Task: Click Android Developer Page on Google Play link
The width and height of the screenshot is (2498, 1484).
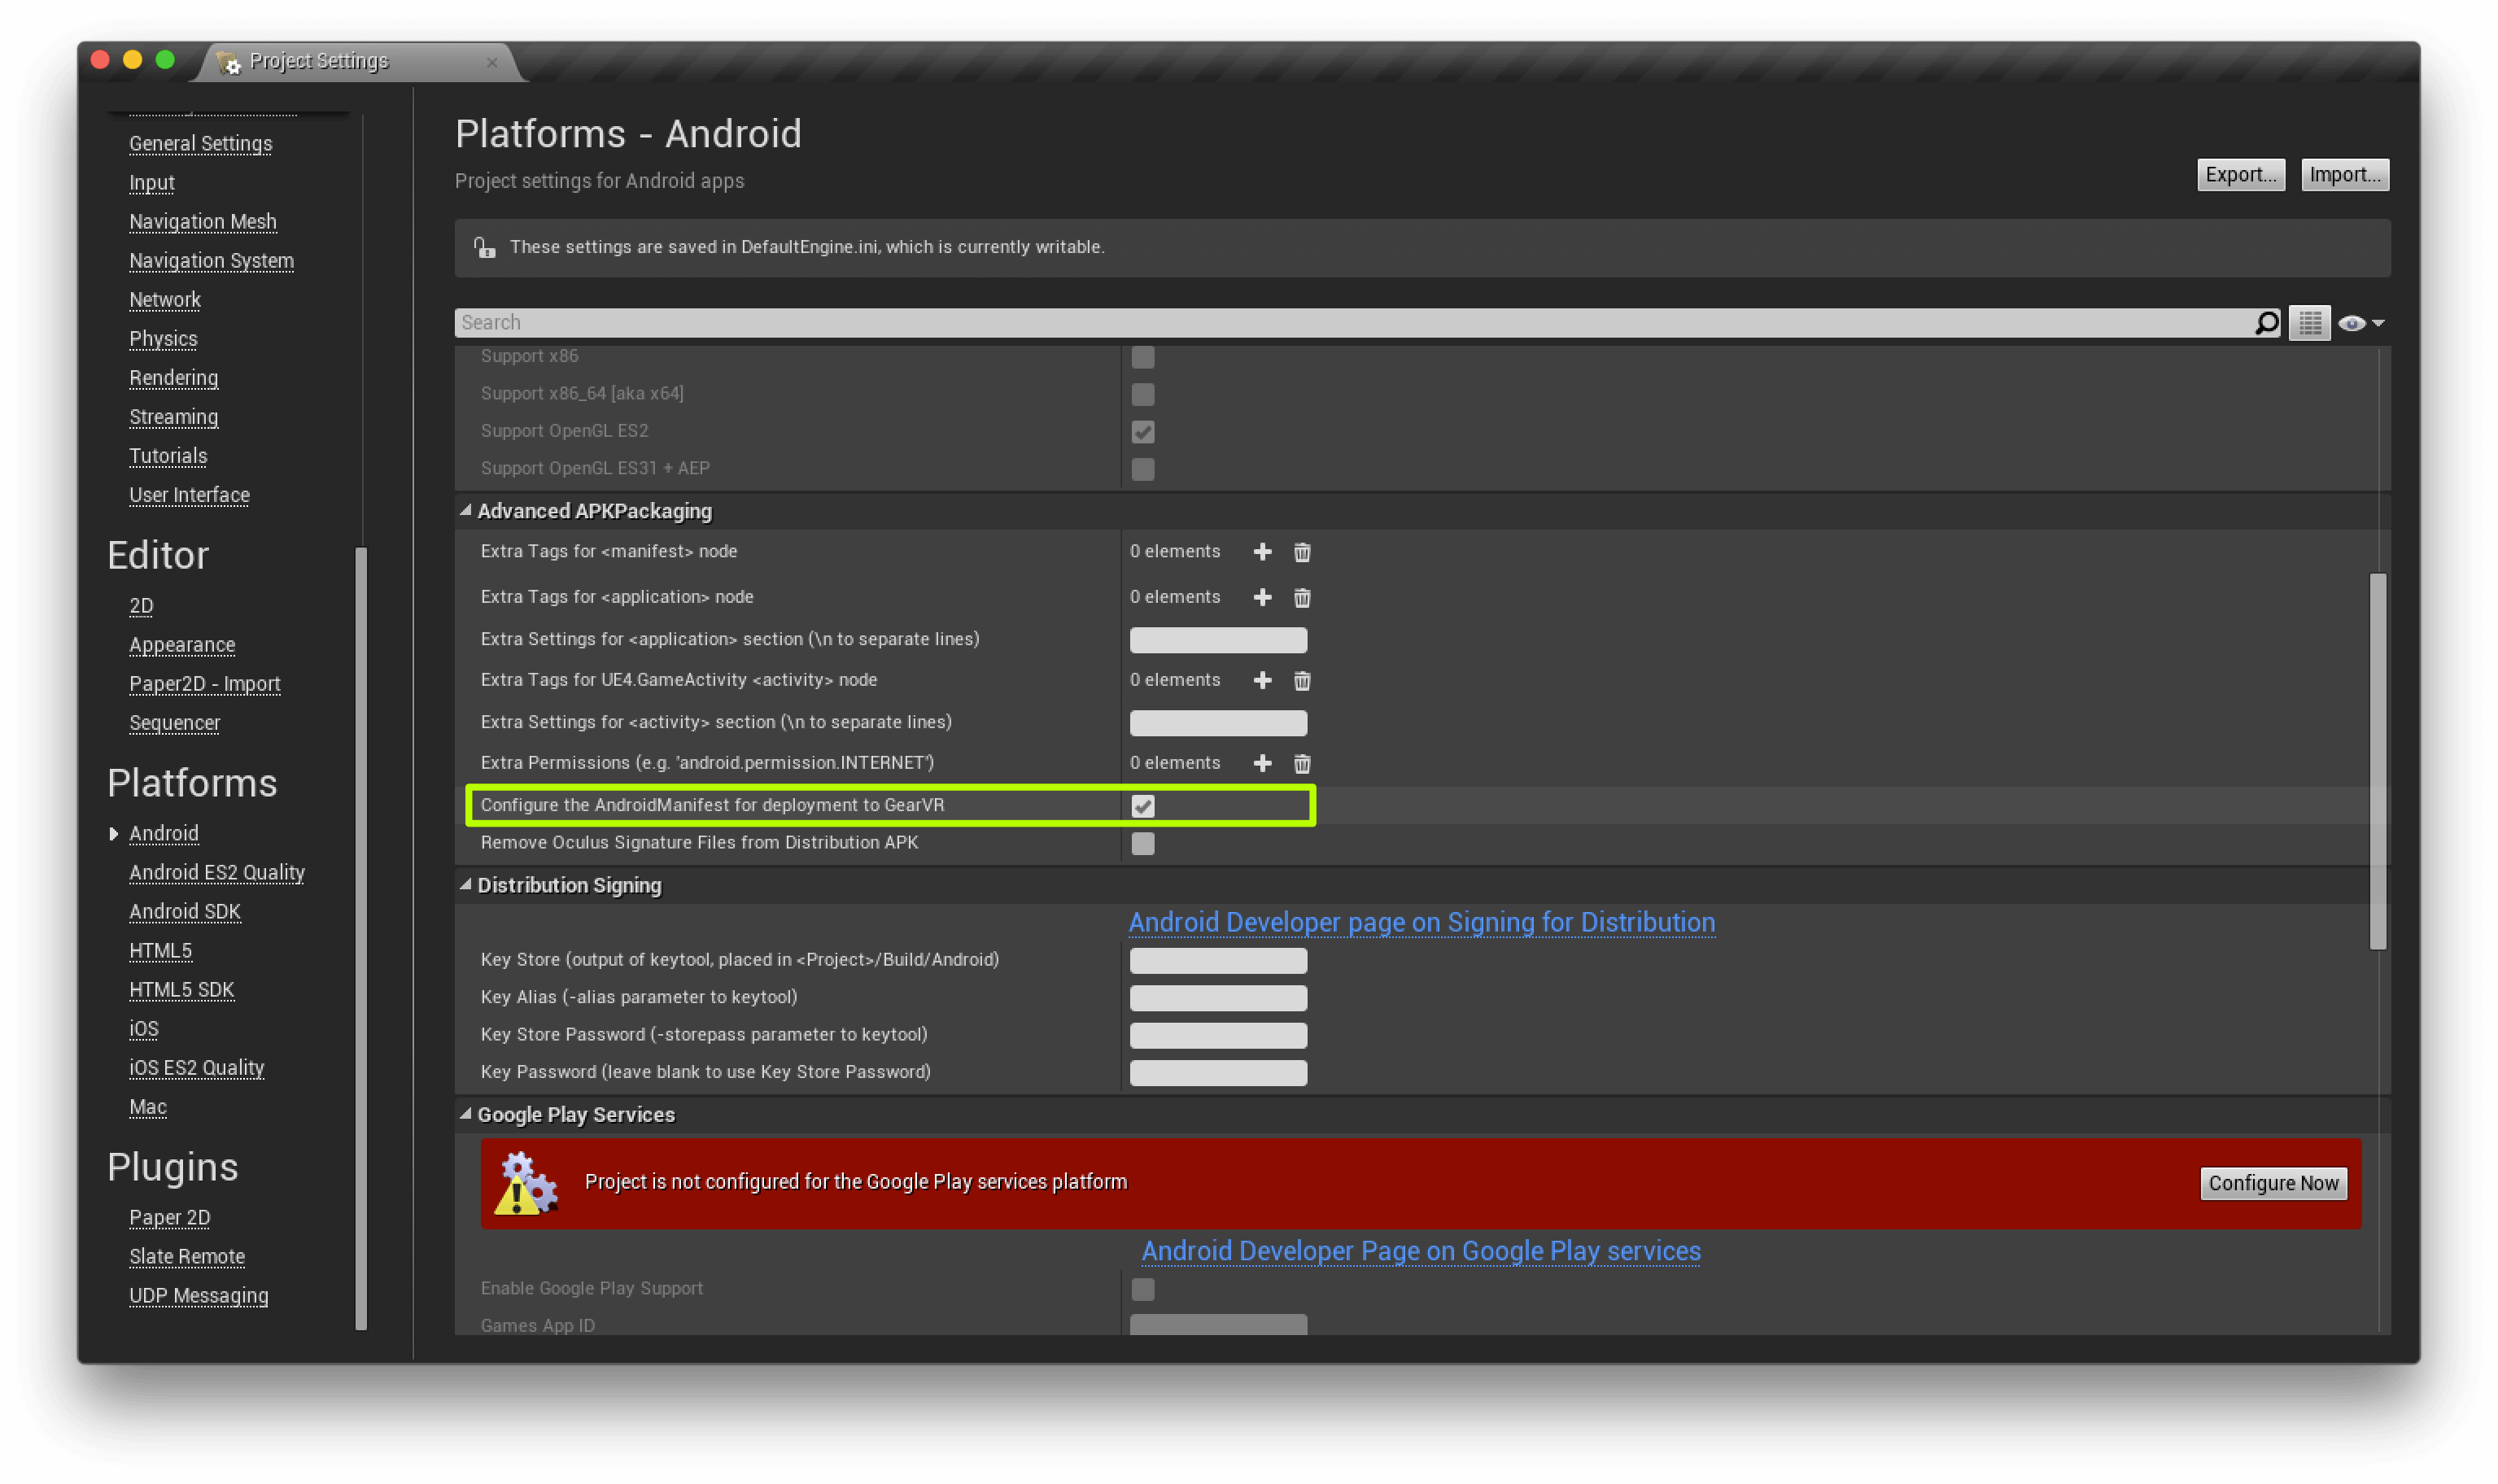Action: (1421, 1250)
